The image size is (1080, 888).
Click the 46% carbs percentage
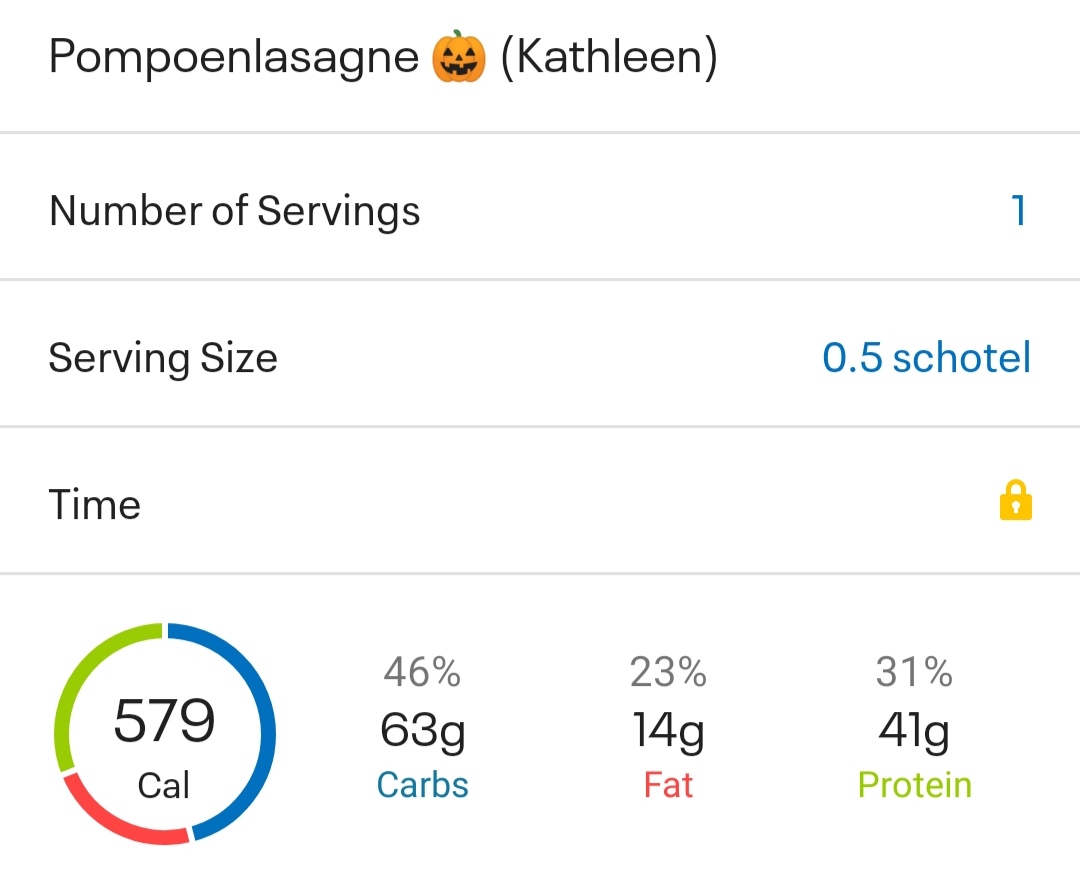[422, 673]
